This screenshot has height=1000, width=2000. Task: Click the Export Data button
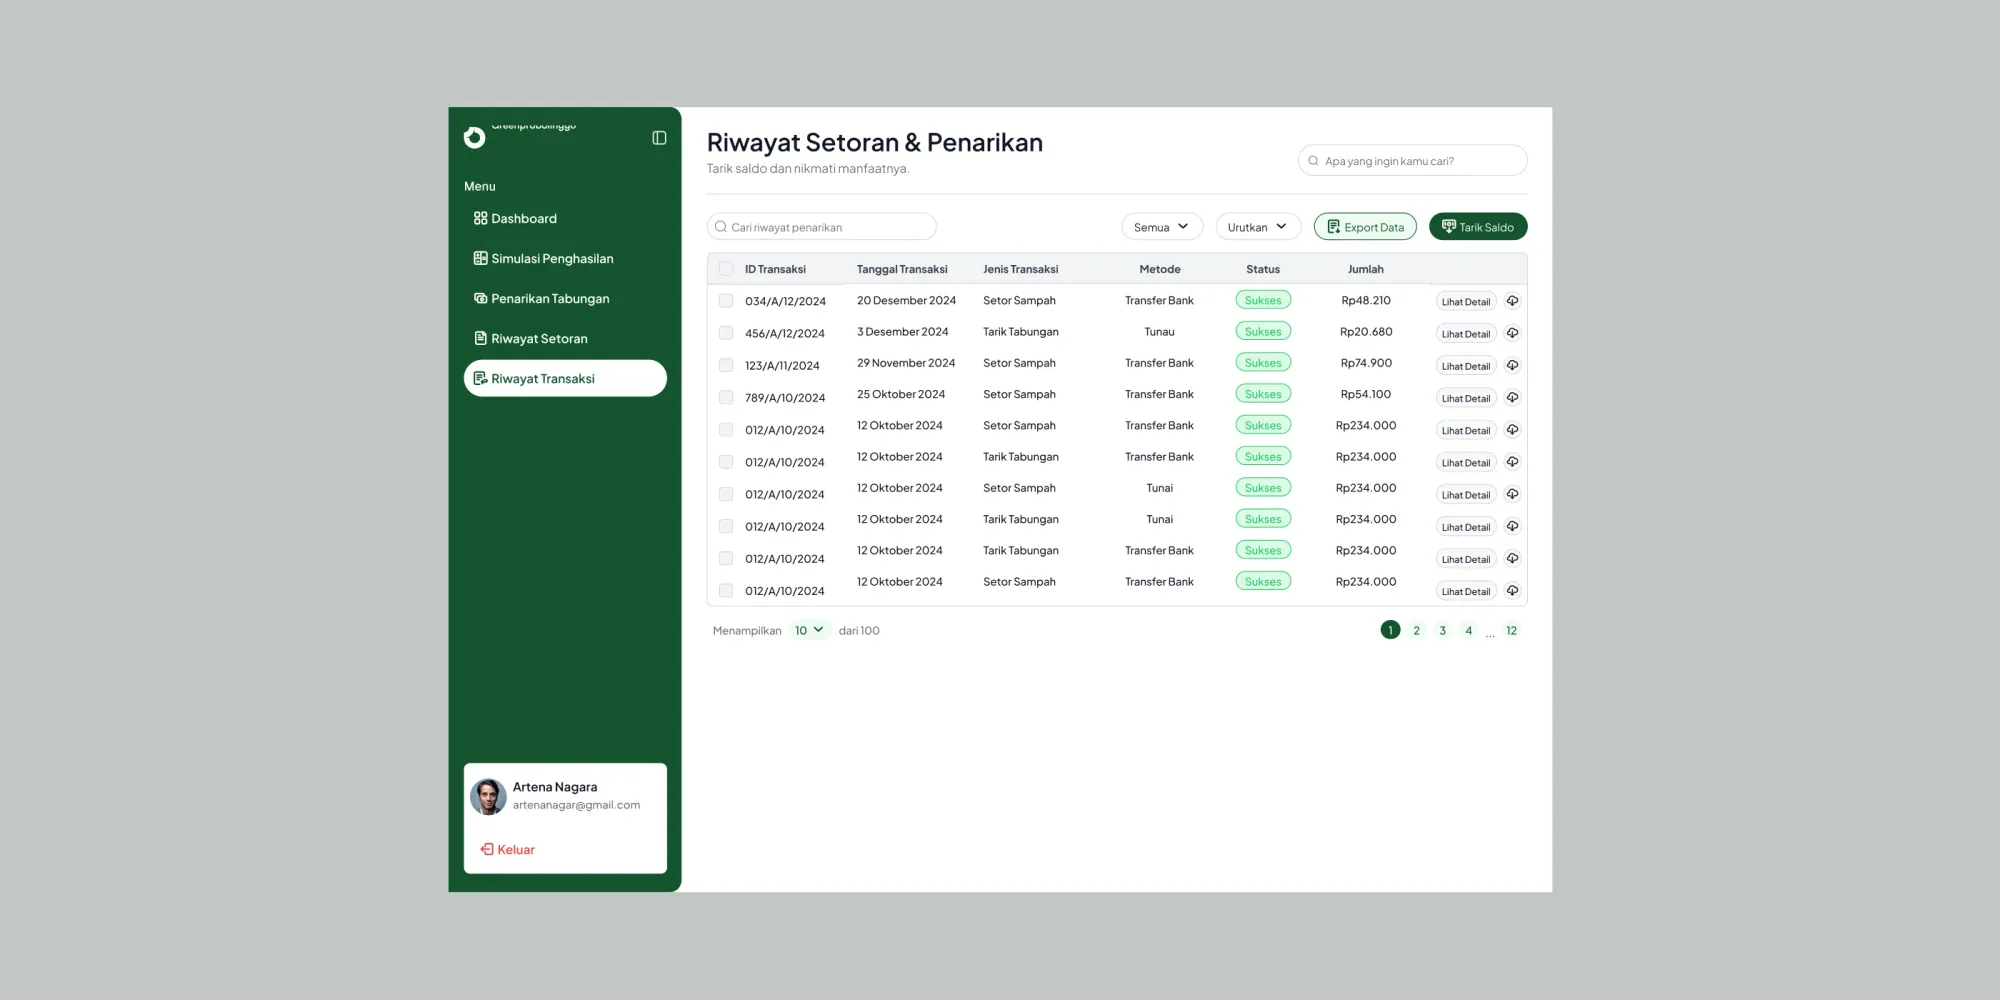[x=1365, y=227]
